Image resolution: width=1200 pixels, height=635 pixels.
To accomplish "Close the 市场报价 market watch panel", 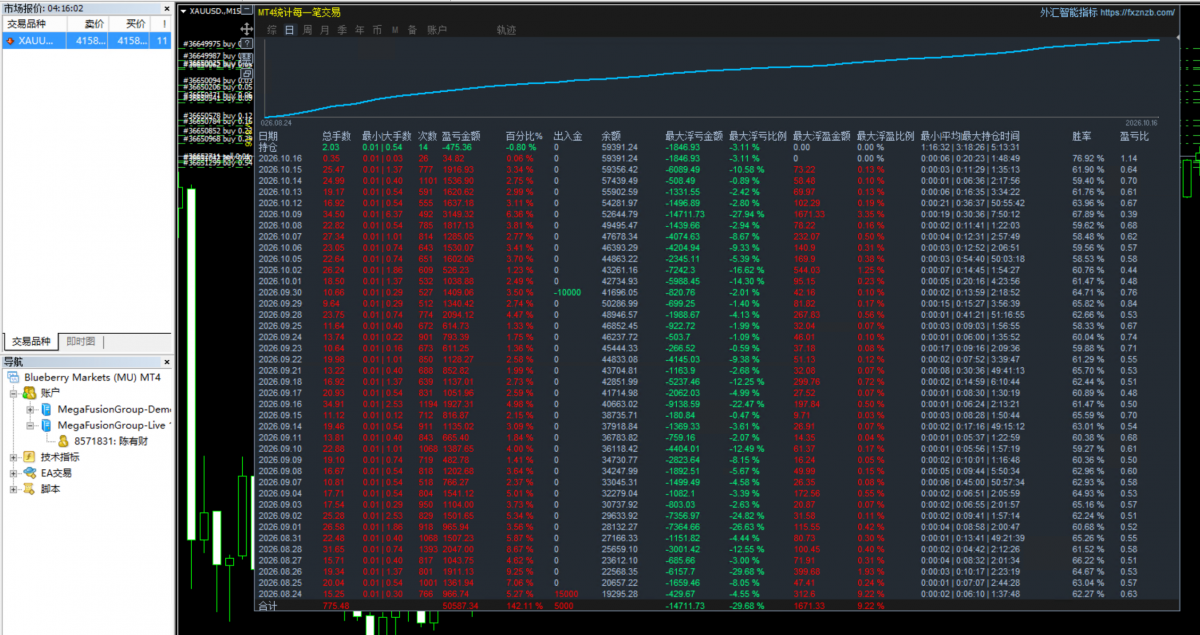I will click(x=166, y=9).
